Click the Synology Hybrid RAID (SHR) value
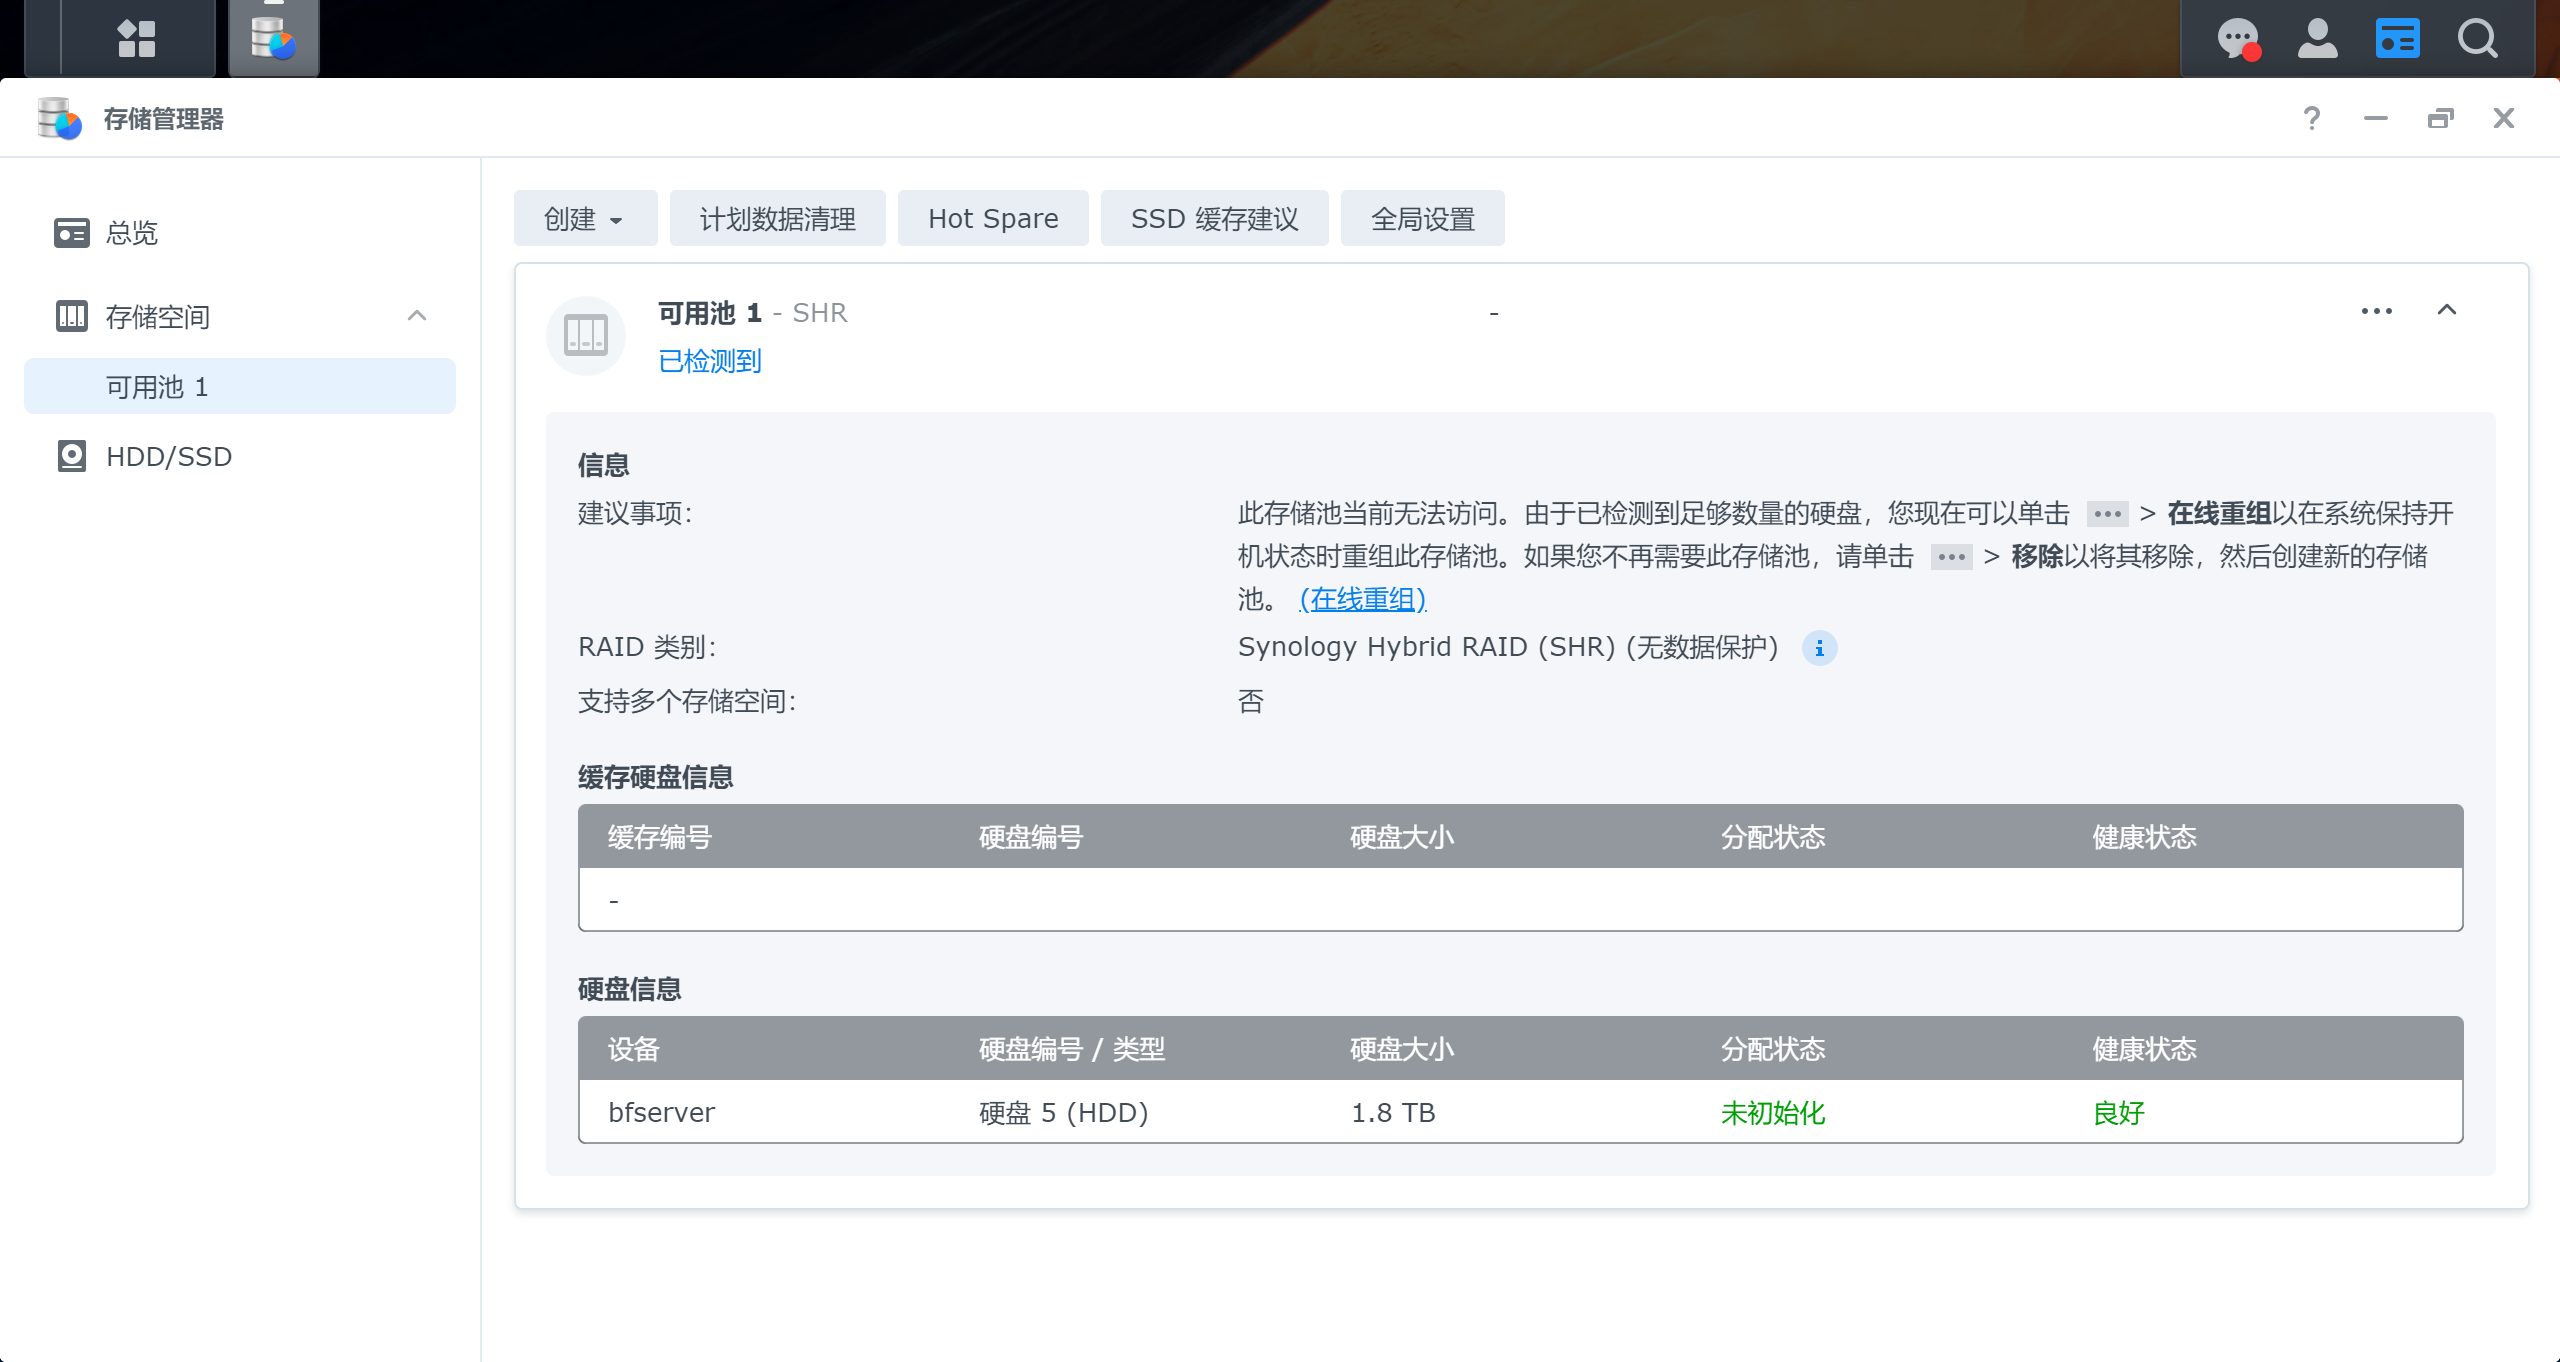The width and height of the screenshot is (2560, 1362). click(1507, 647)
